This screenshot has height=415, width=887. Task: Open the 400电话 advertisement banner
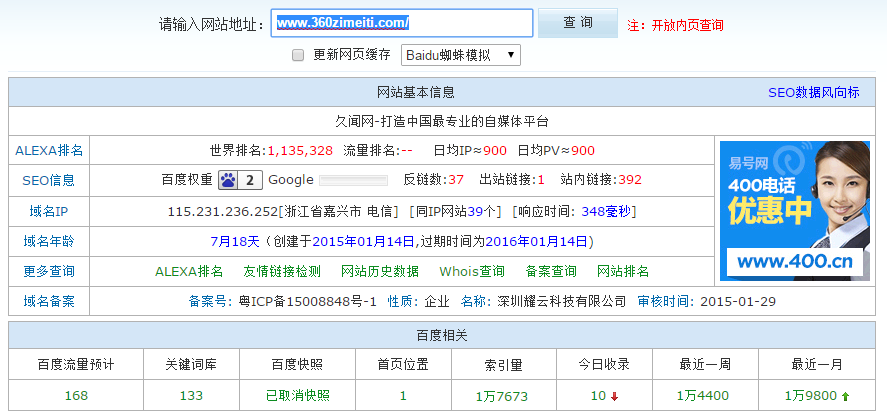(795, 211)
